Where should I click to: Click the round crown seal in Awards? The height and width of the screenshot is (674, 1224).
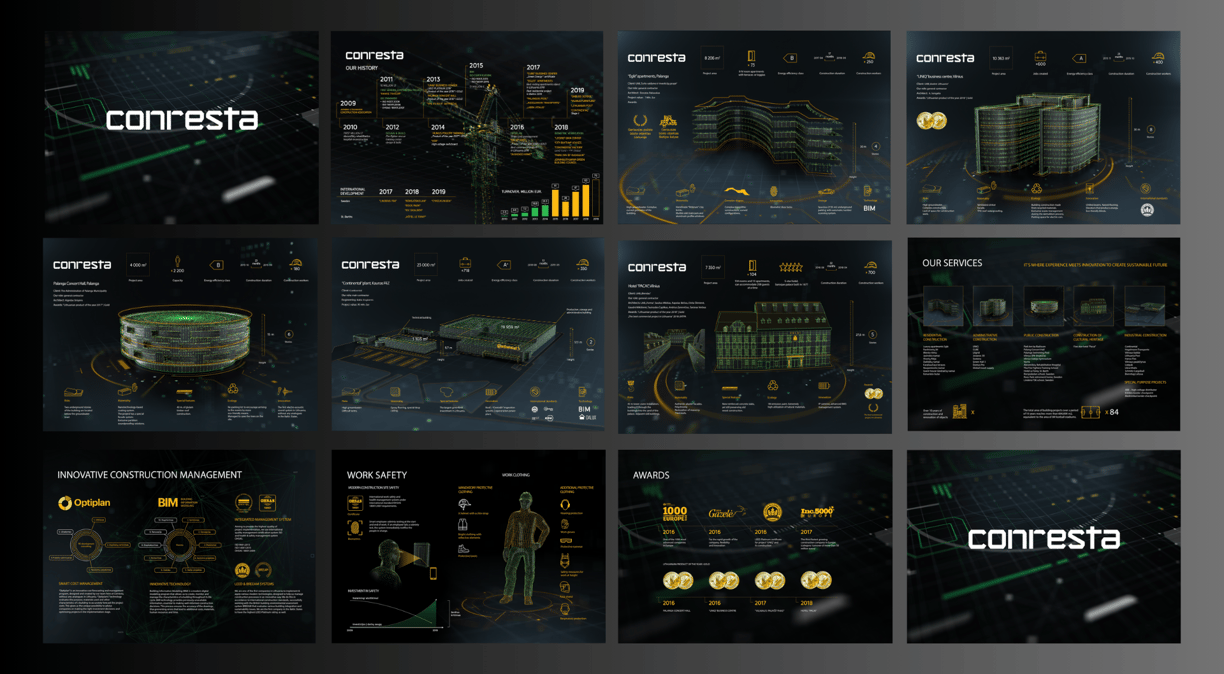[x=772, y=512]
